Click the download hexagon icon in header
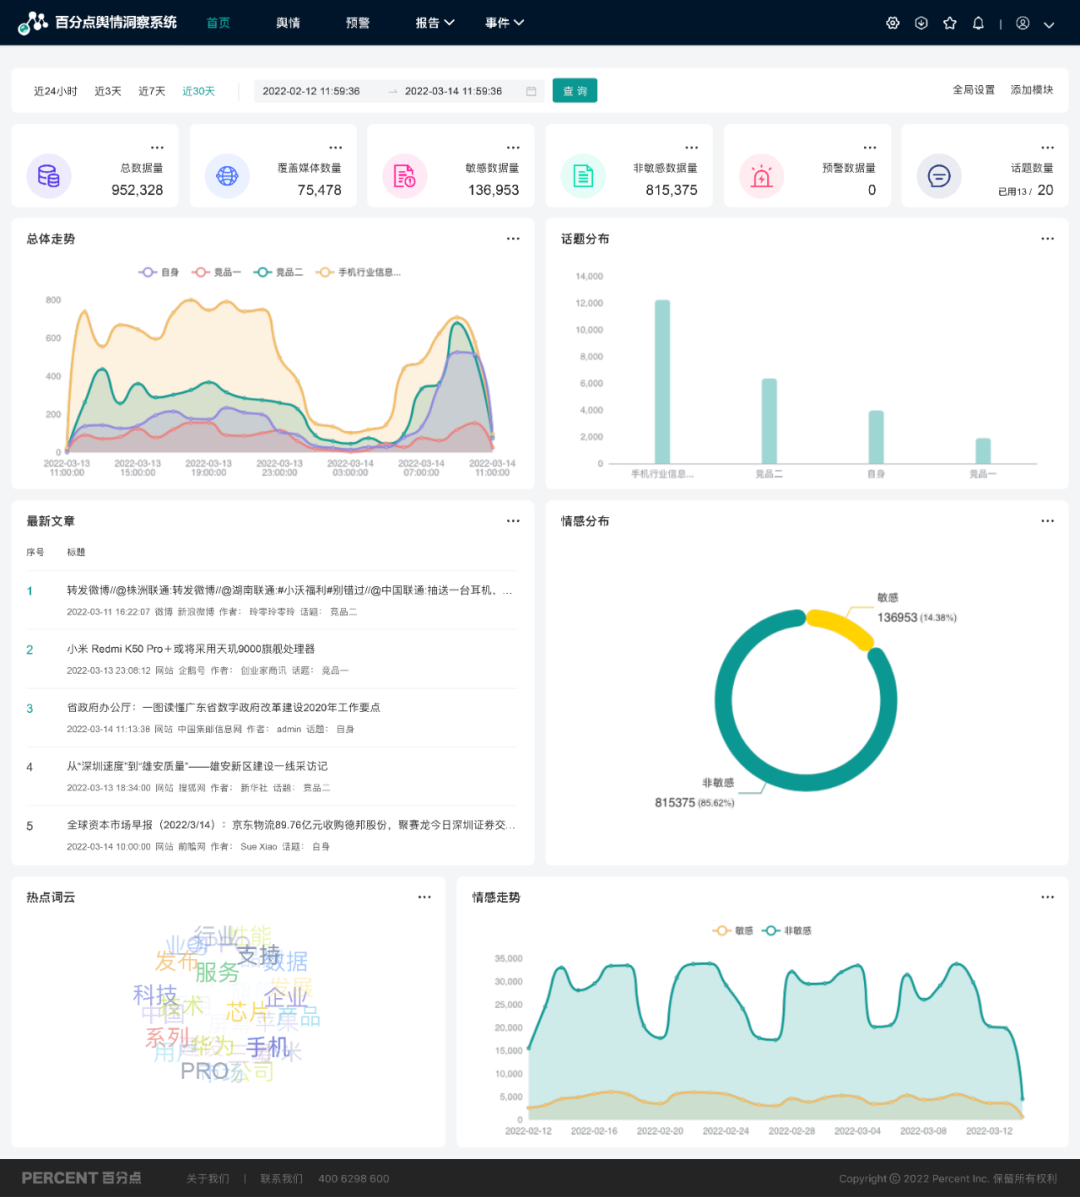This screenshot has width=1080, height=1197. pos(921,23)
